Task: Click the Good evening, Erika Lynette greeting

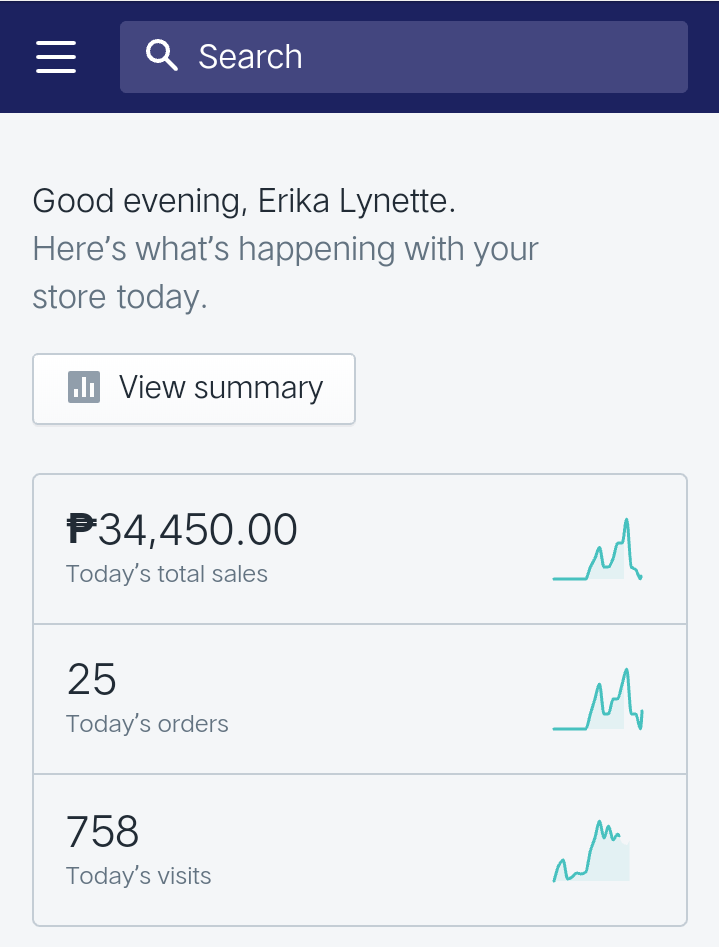Action: click(x=244, y=201)
